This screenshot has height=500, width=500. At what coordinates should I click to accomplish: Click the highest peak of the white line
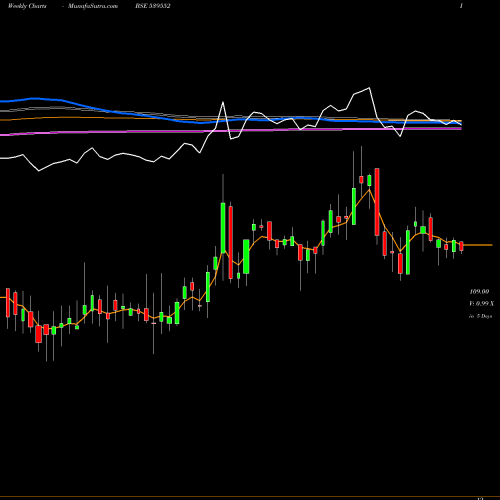point(369,88)
